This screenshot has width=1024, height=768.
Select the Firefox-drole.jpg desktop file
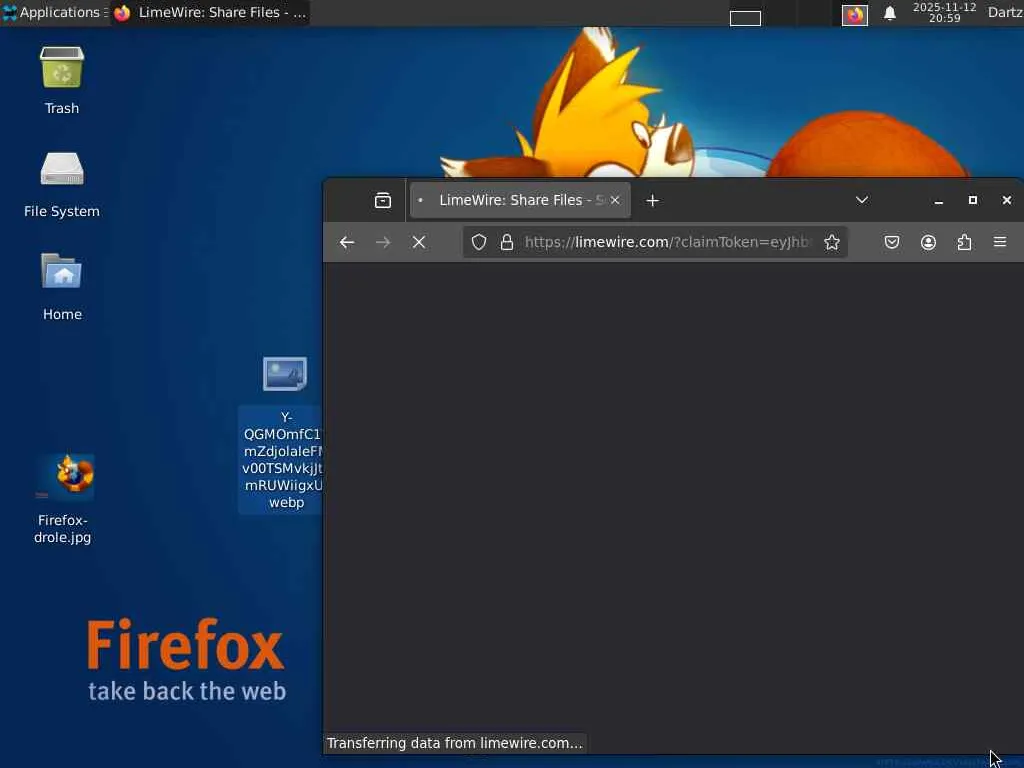[x=63, y=499]
